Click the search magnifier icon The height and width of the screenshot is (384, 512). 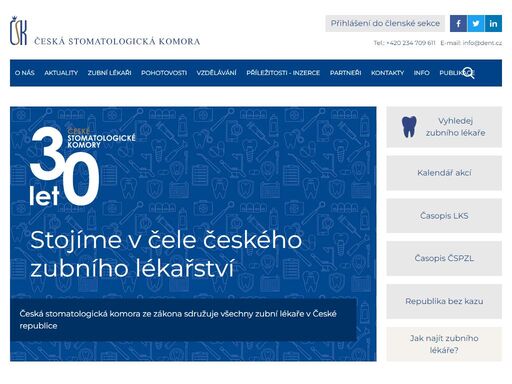(x=468, y=73)
